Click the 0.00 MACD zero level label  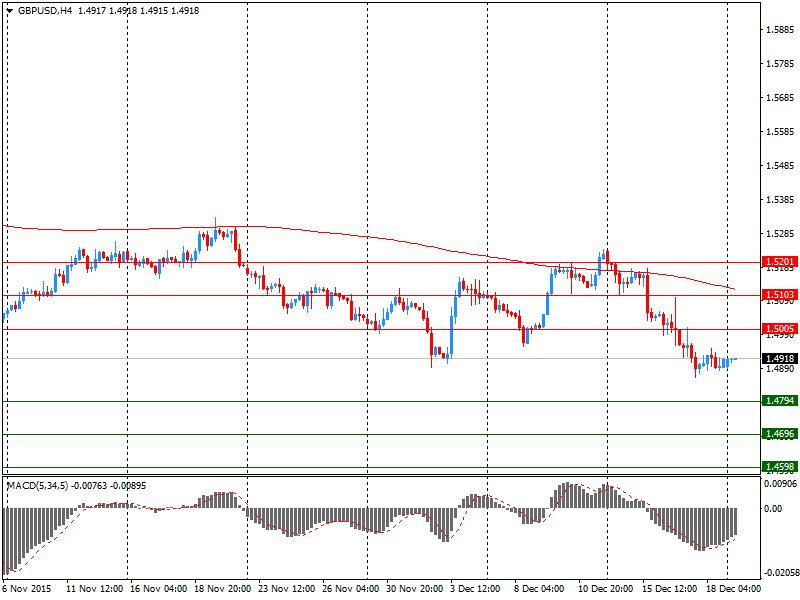773,509
